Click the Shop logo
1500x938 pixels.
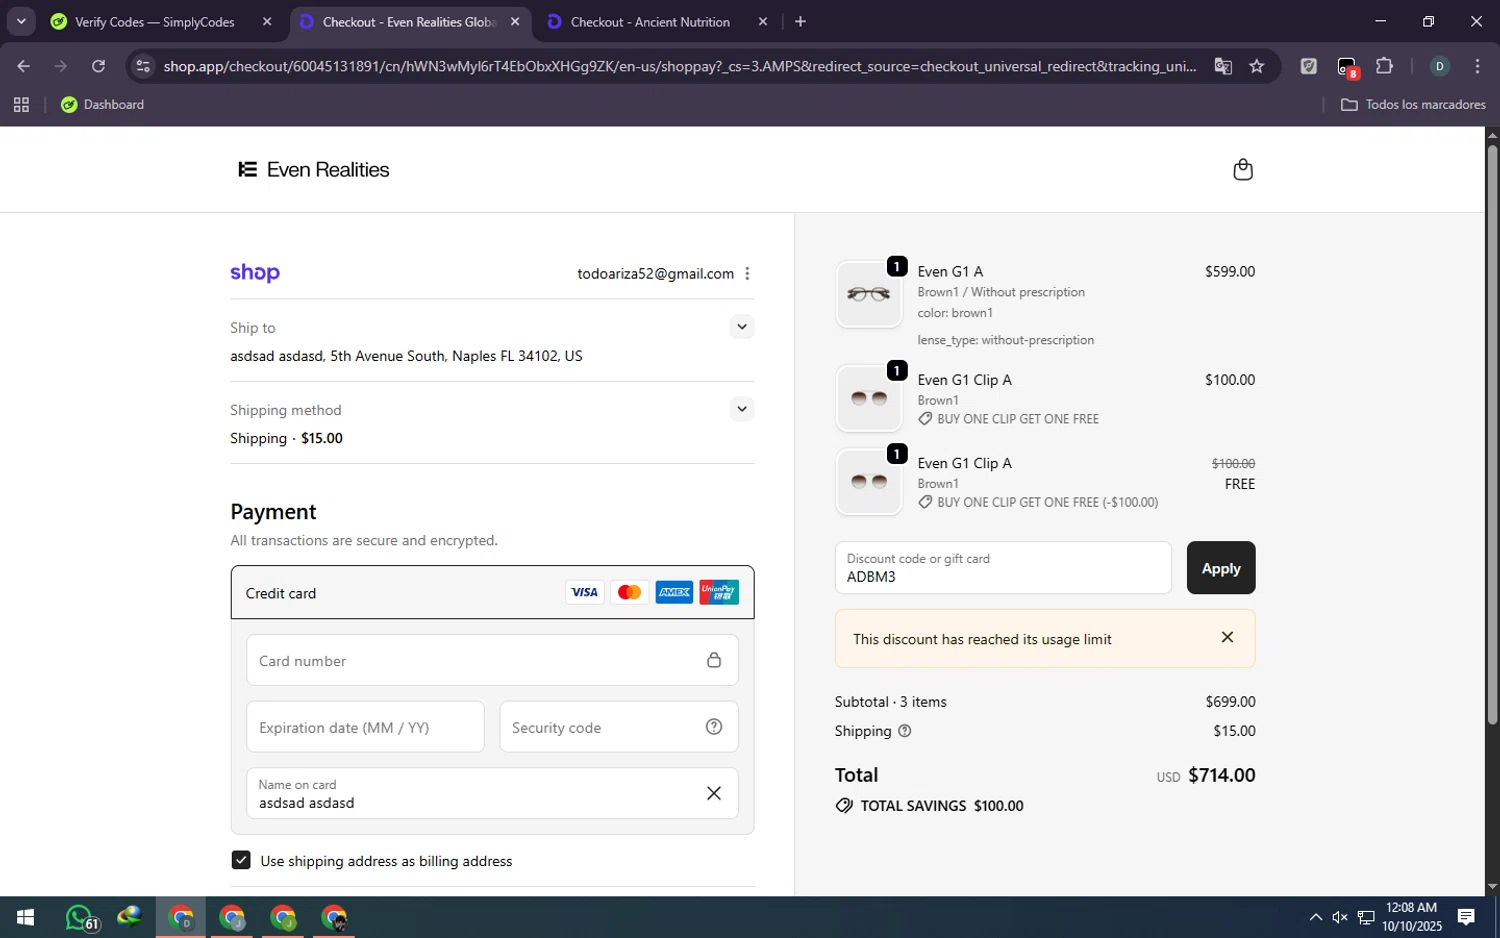pos(255,273)
